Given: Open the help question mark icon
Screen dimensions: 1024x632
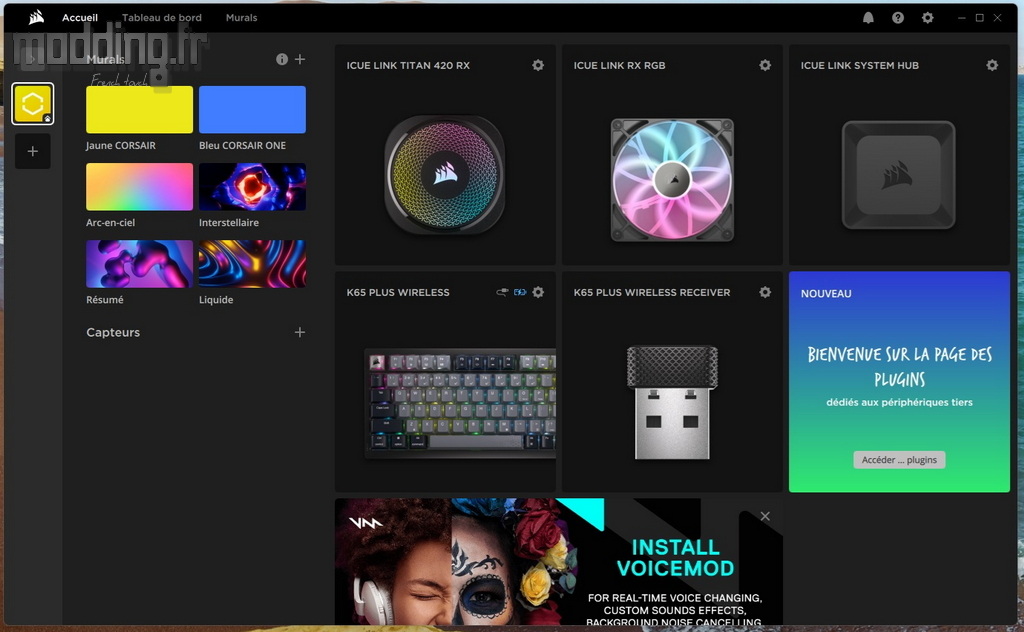Looking at the screenshot, I should point(898,18).
